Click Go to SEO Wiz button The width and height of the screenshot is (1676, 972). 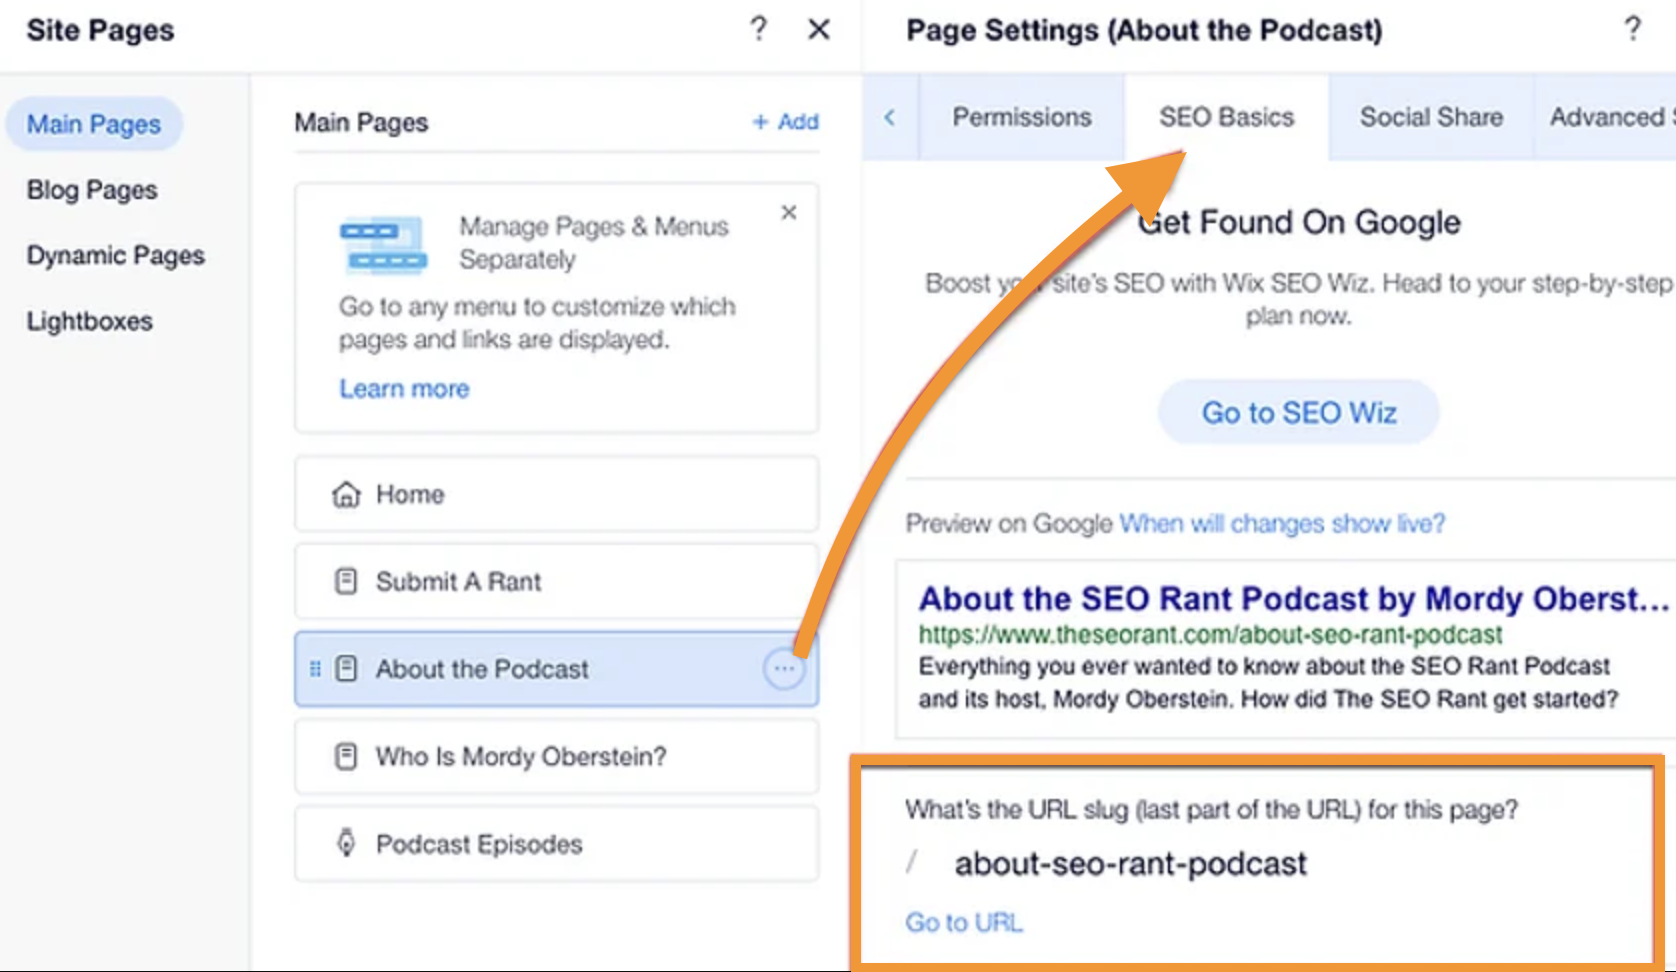click(1299, 412)
